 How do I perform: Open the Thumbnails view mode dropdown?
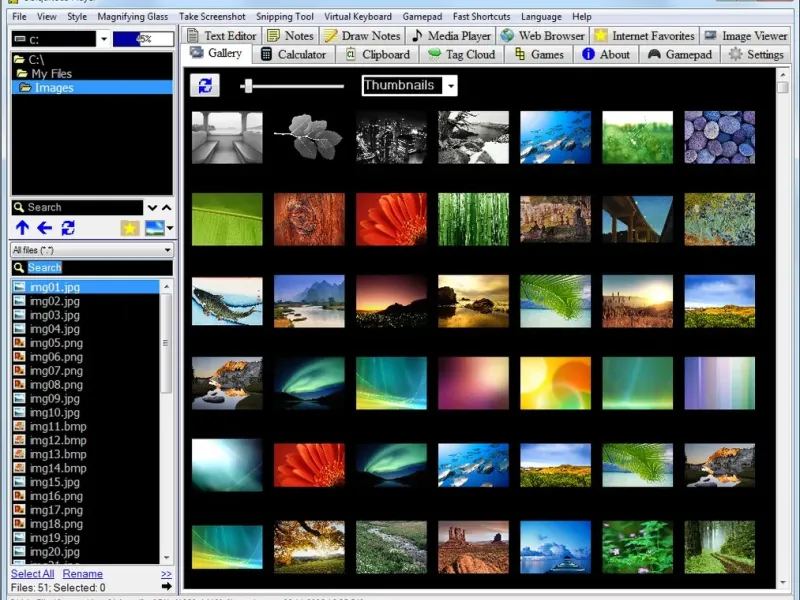(451, 86)
